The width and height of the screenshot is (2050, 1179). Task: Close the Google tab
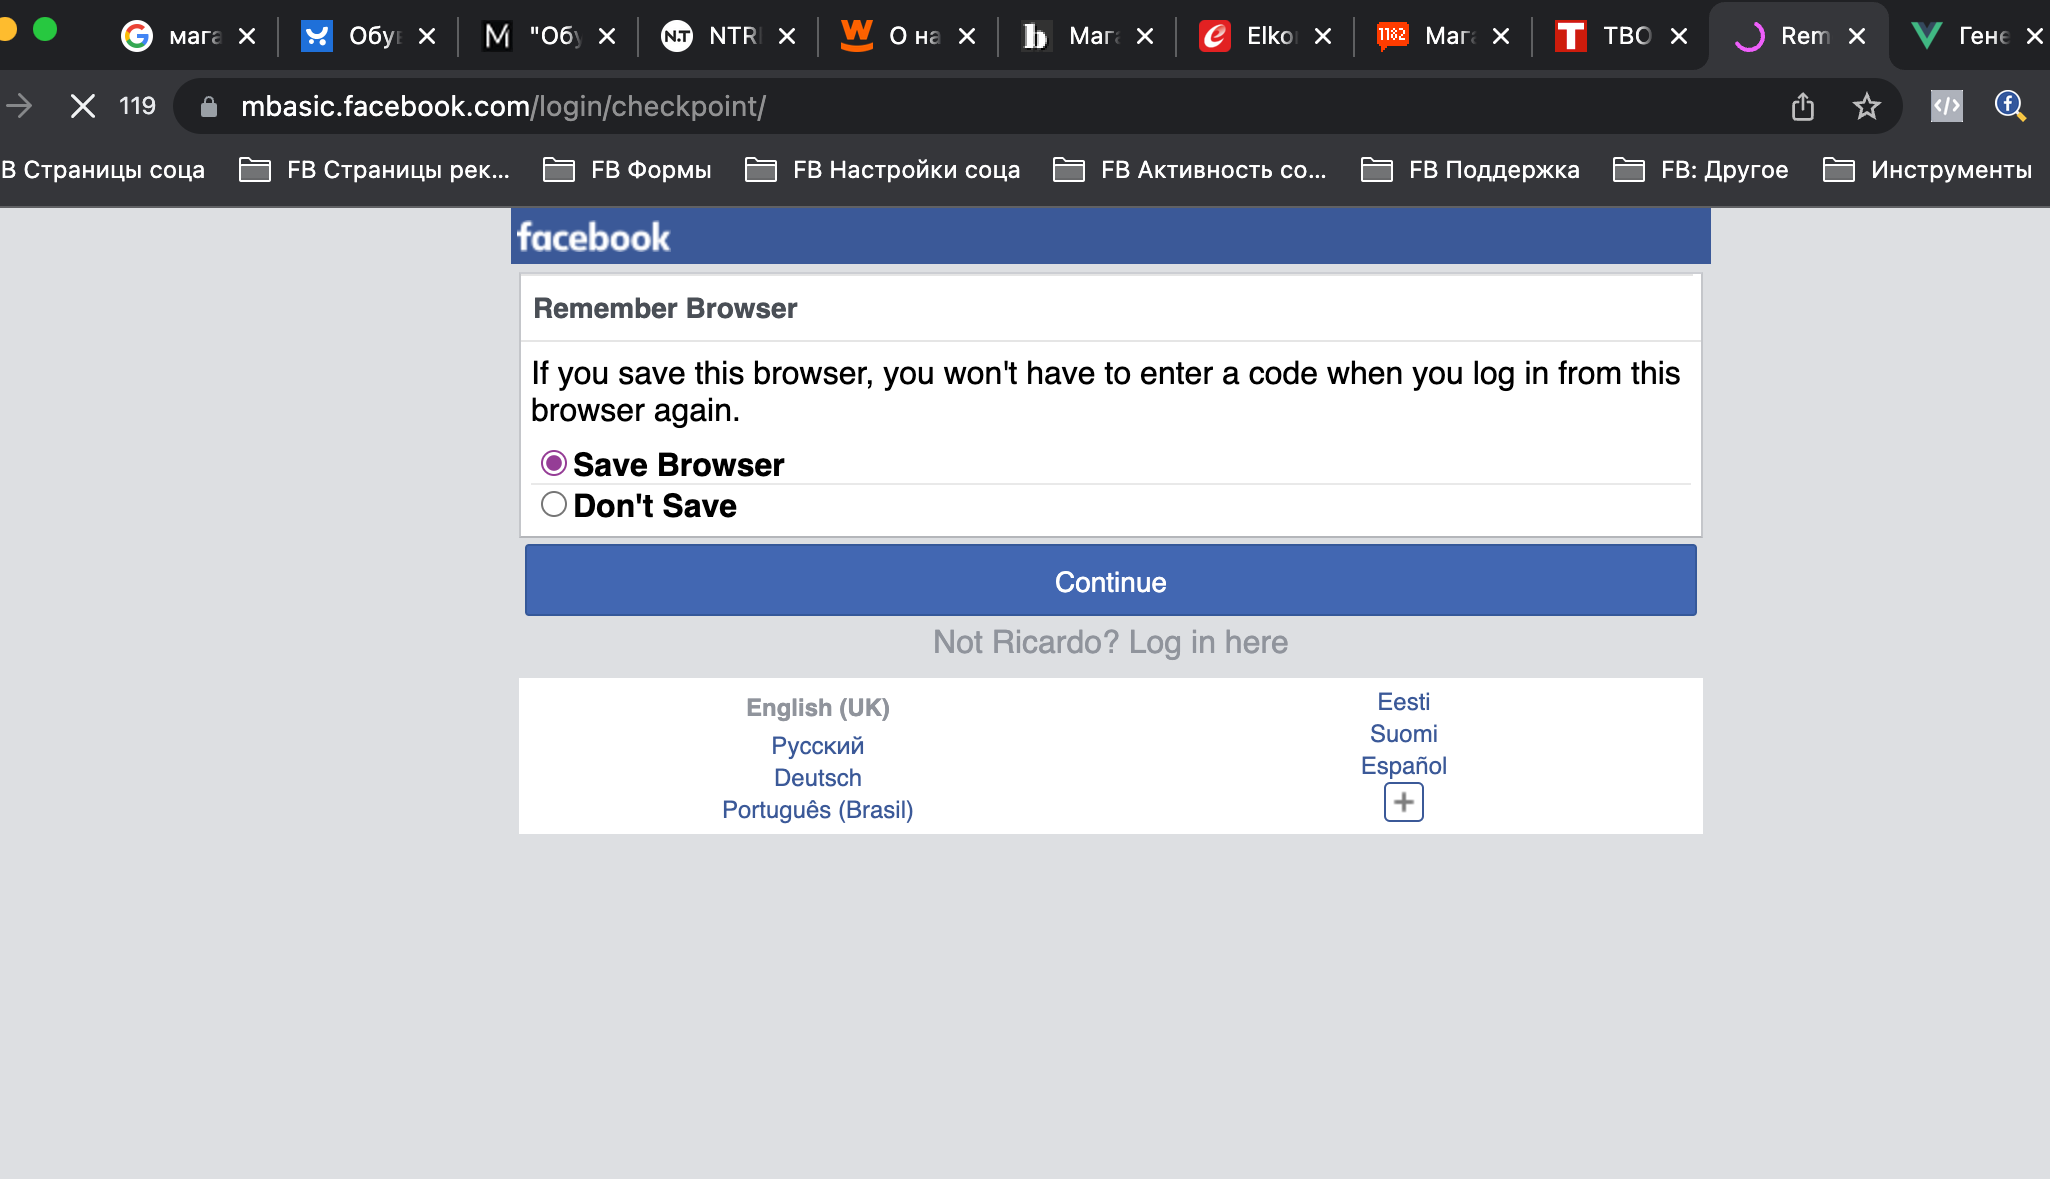pyautogui.click(x=247, y=36)
